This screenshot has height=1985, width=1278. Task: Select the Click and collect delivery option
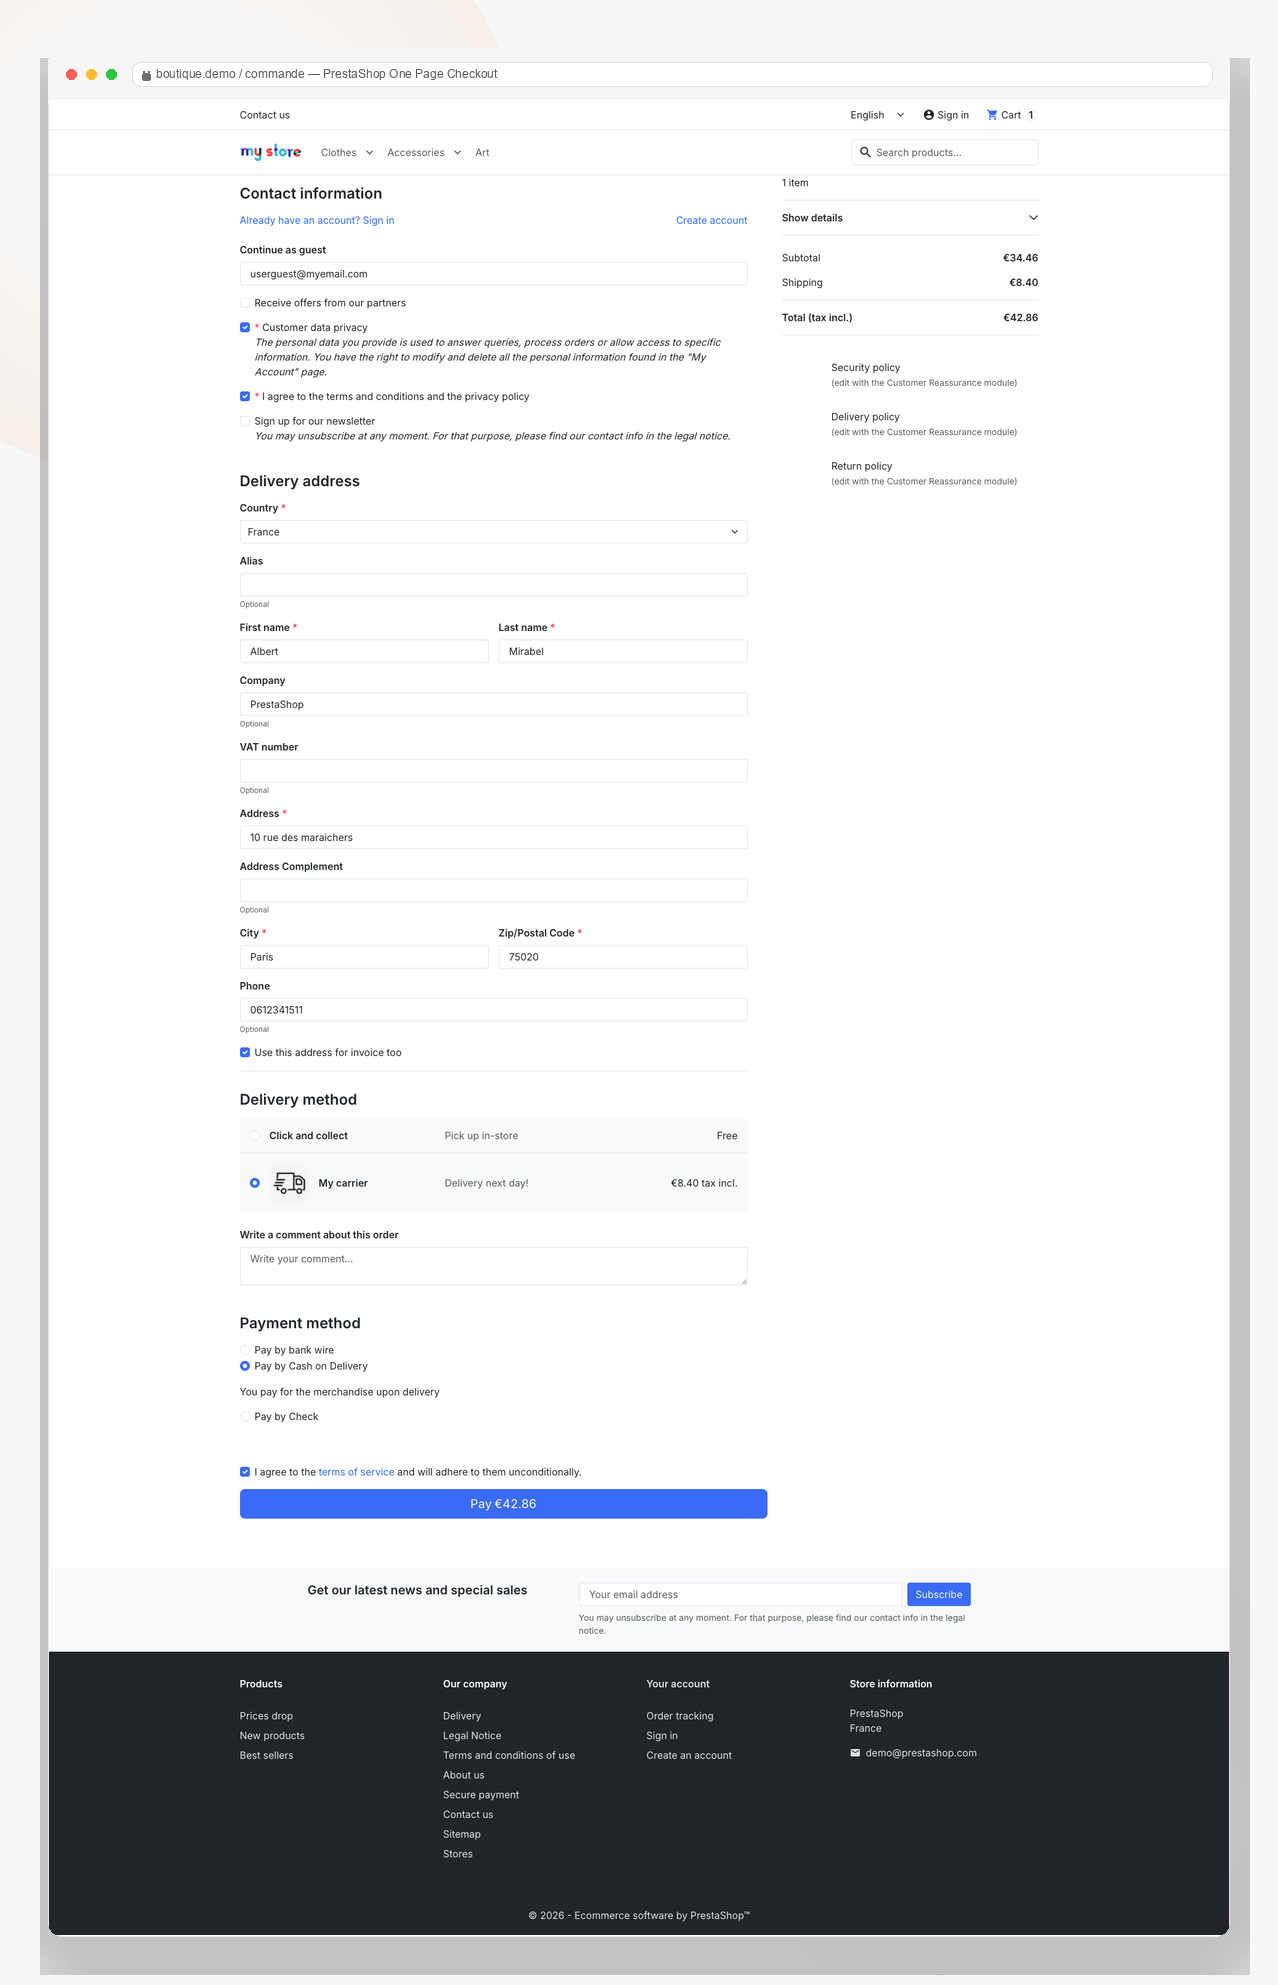(255, 1136)
